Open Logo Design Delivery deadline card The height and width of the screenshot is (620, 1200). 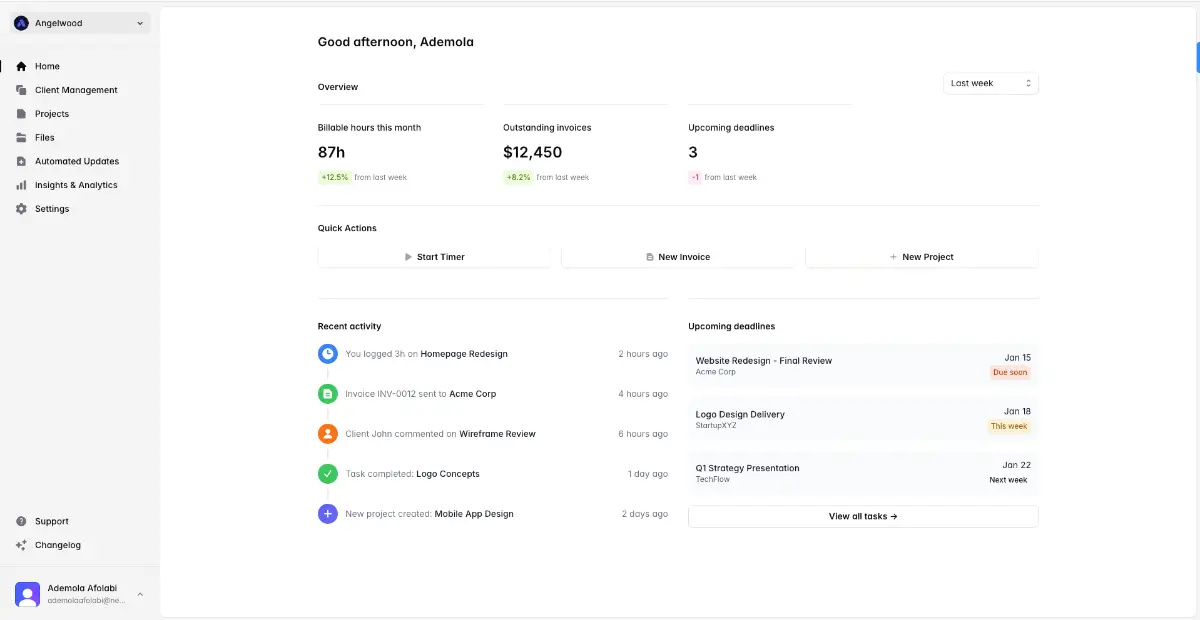coord(863,420)
